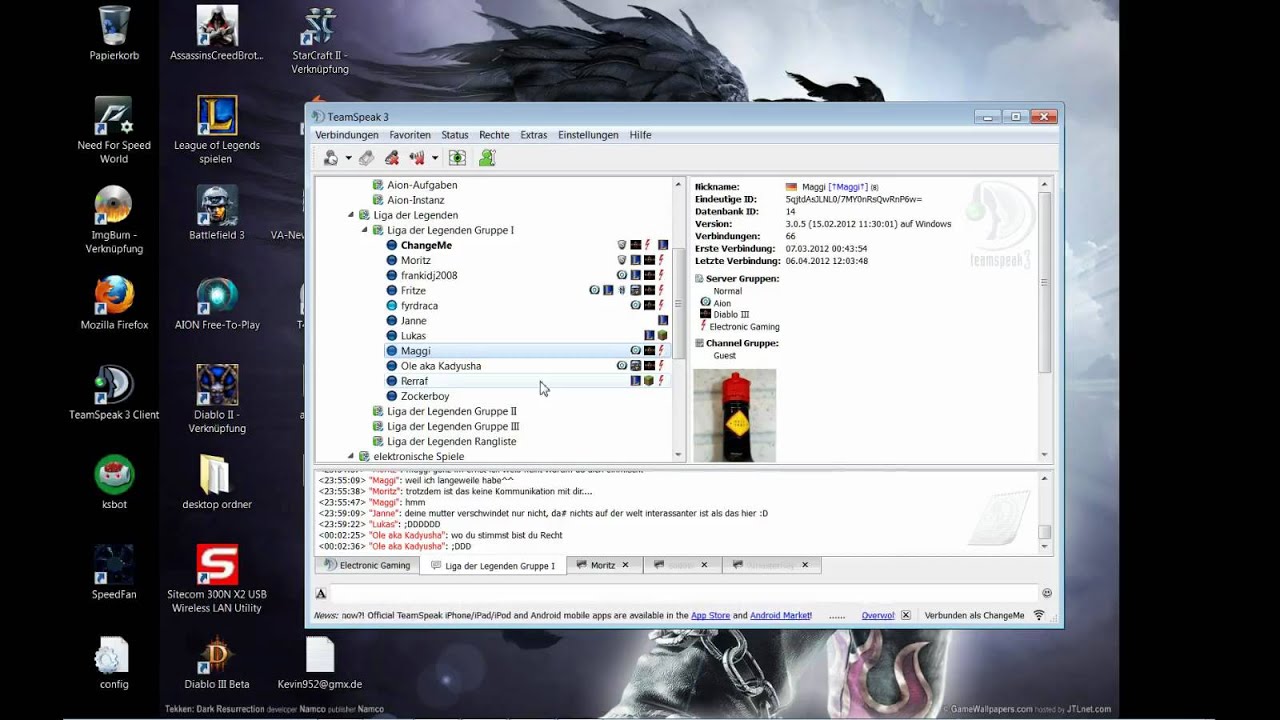The height and width of the screenshot is (720, 1280).
Task: Switch to the Electronic Gaming chat tab
Action: [367, 565]
